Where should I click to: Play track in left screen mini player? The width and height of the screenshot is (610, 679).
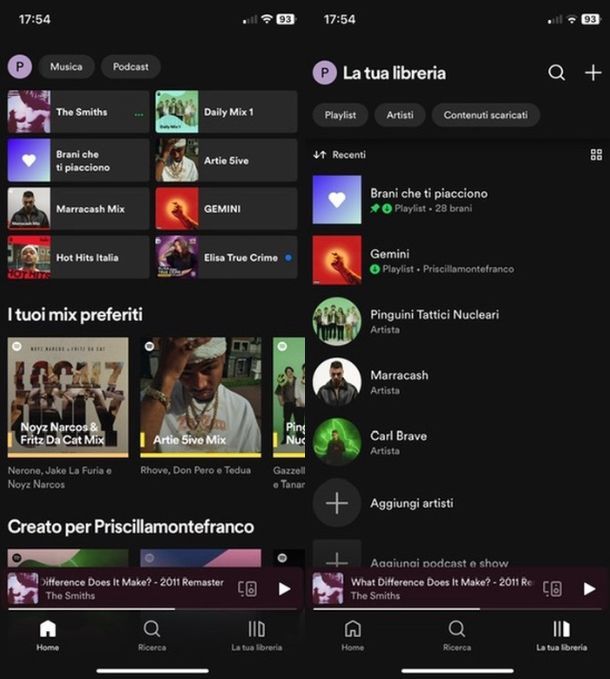coord(284,588)
